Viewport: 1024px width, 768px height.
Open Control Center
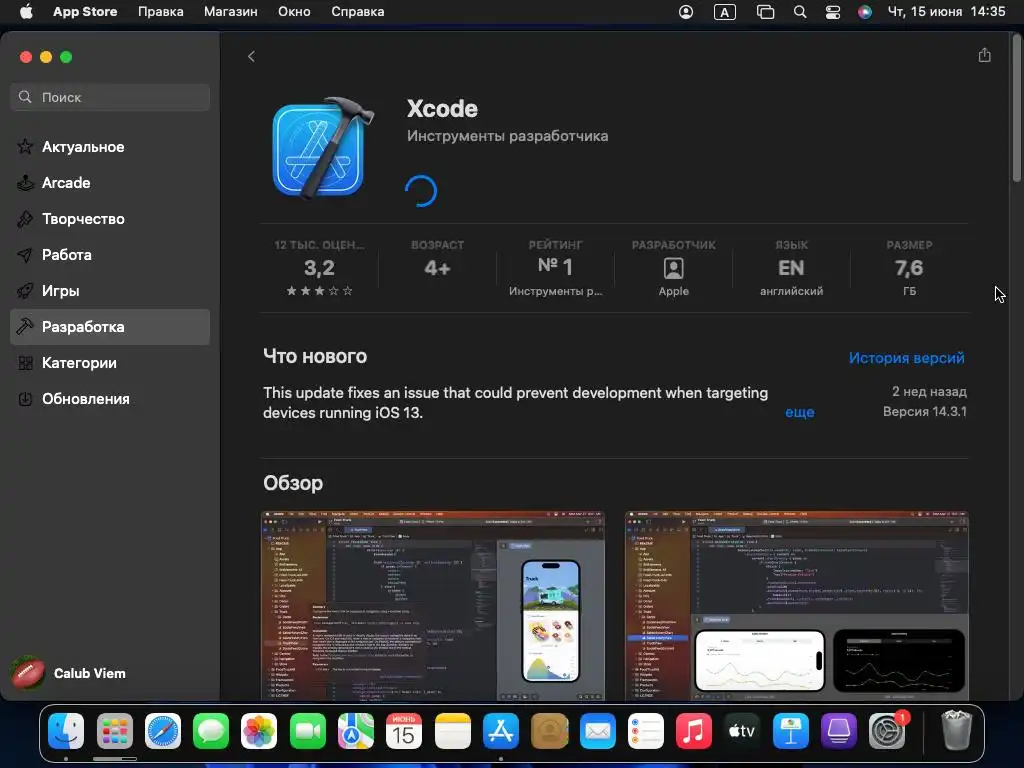pos(833,12)
